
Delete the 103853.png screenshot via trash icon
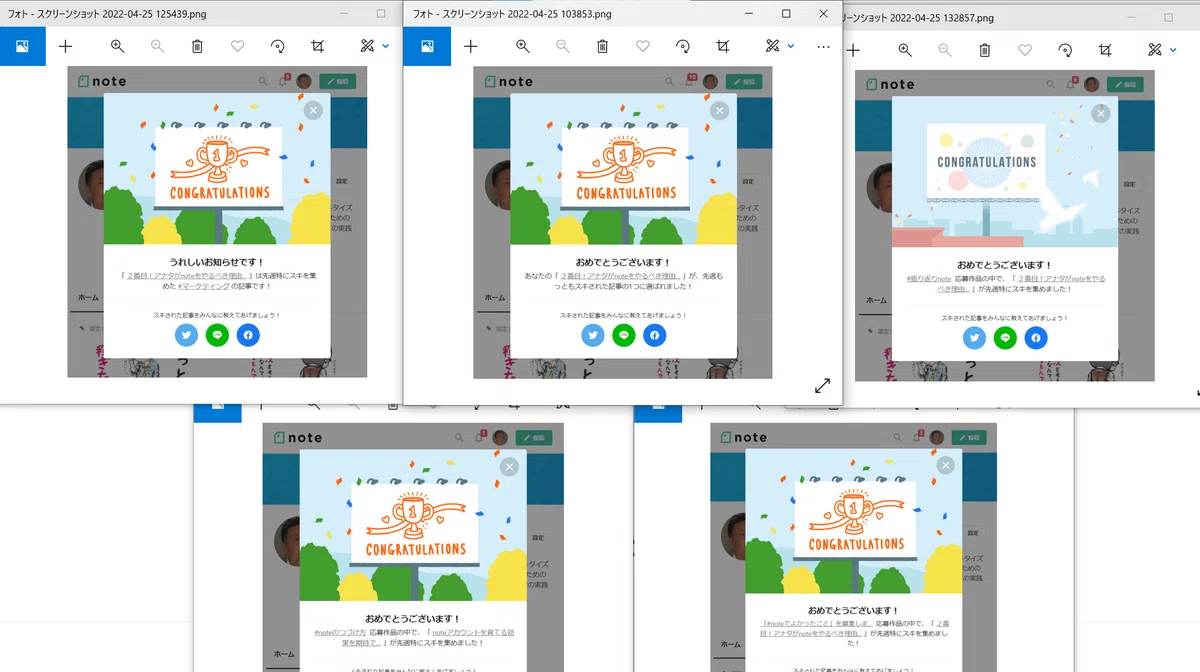(x=602, y=46)
